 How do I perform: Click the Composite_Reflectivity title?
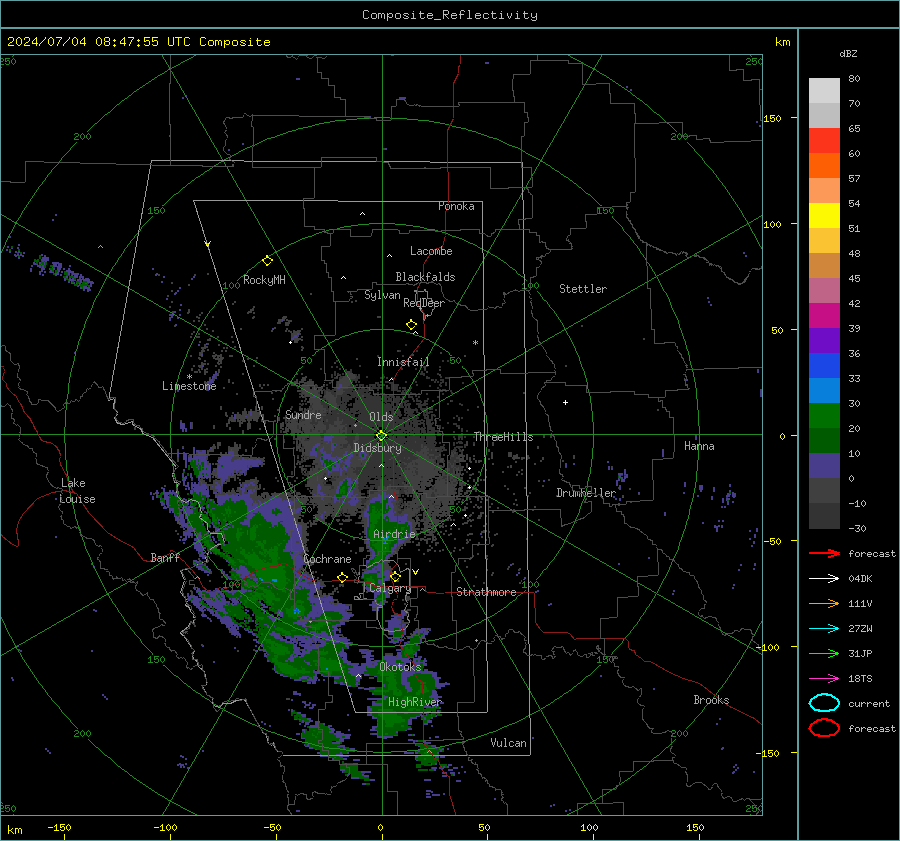(450, 15)
